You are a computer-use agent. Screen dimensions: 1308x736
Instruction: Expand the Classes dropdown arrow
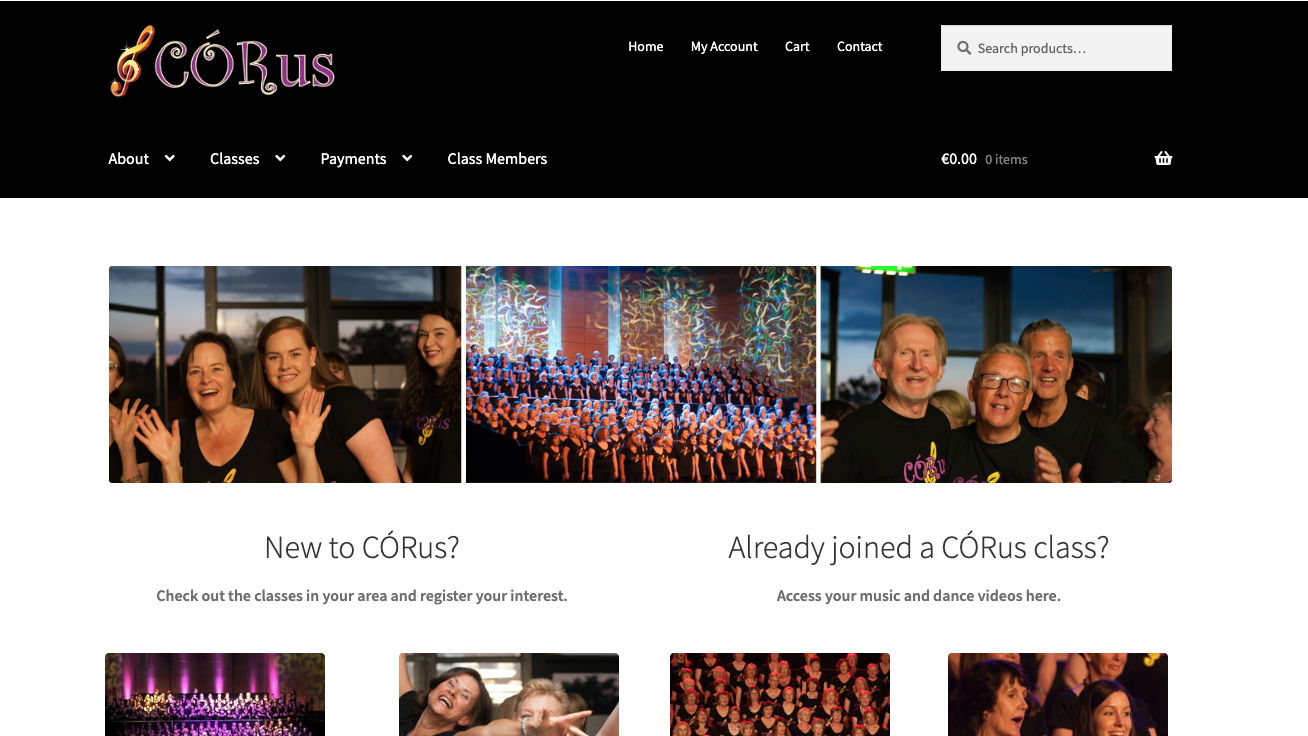click(280, 158)
